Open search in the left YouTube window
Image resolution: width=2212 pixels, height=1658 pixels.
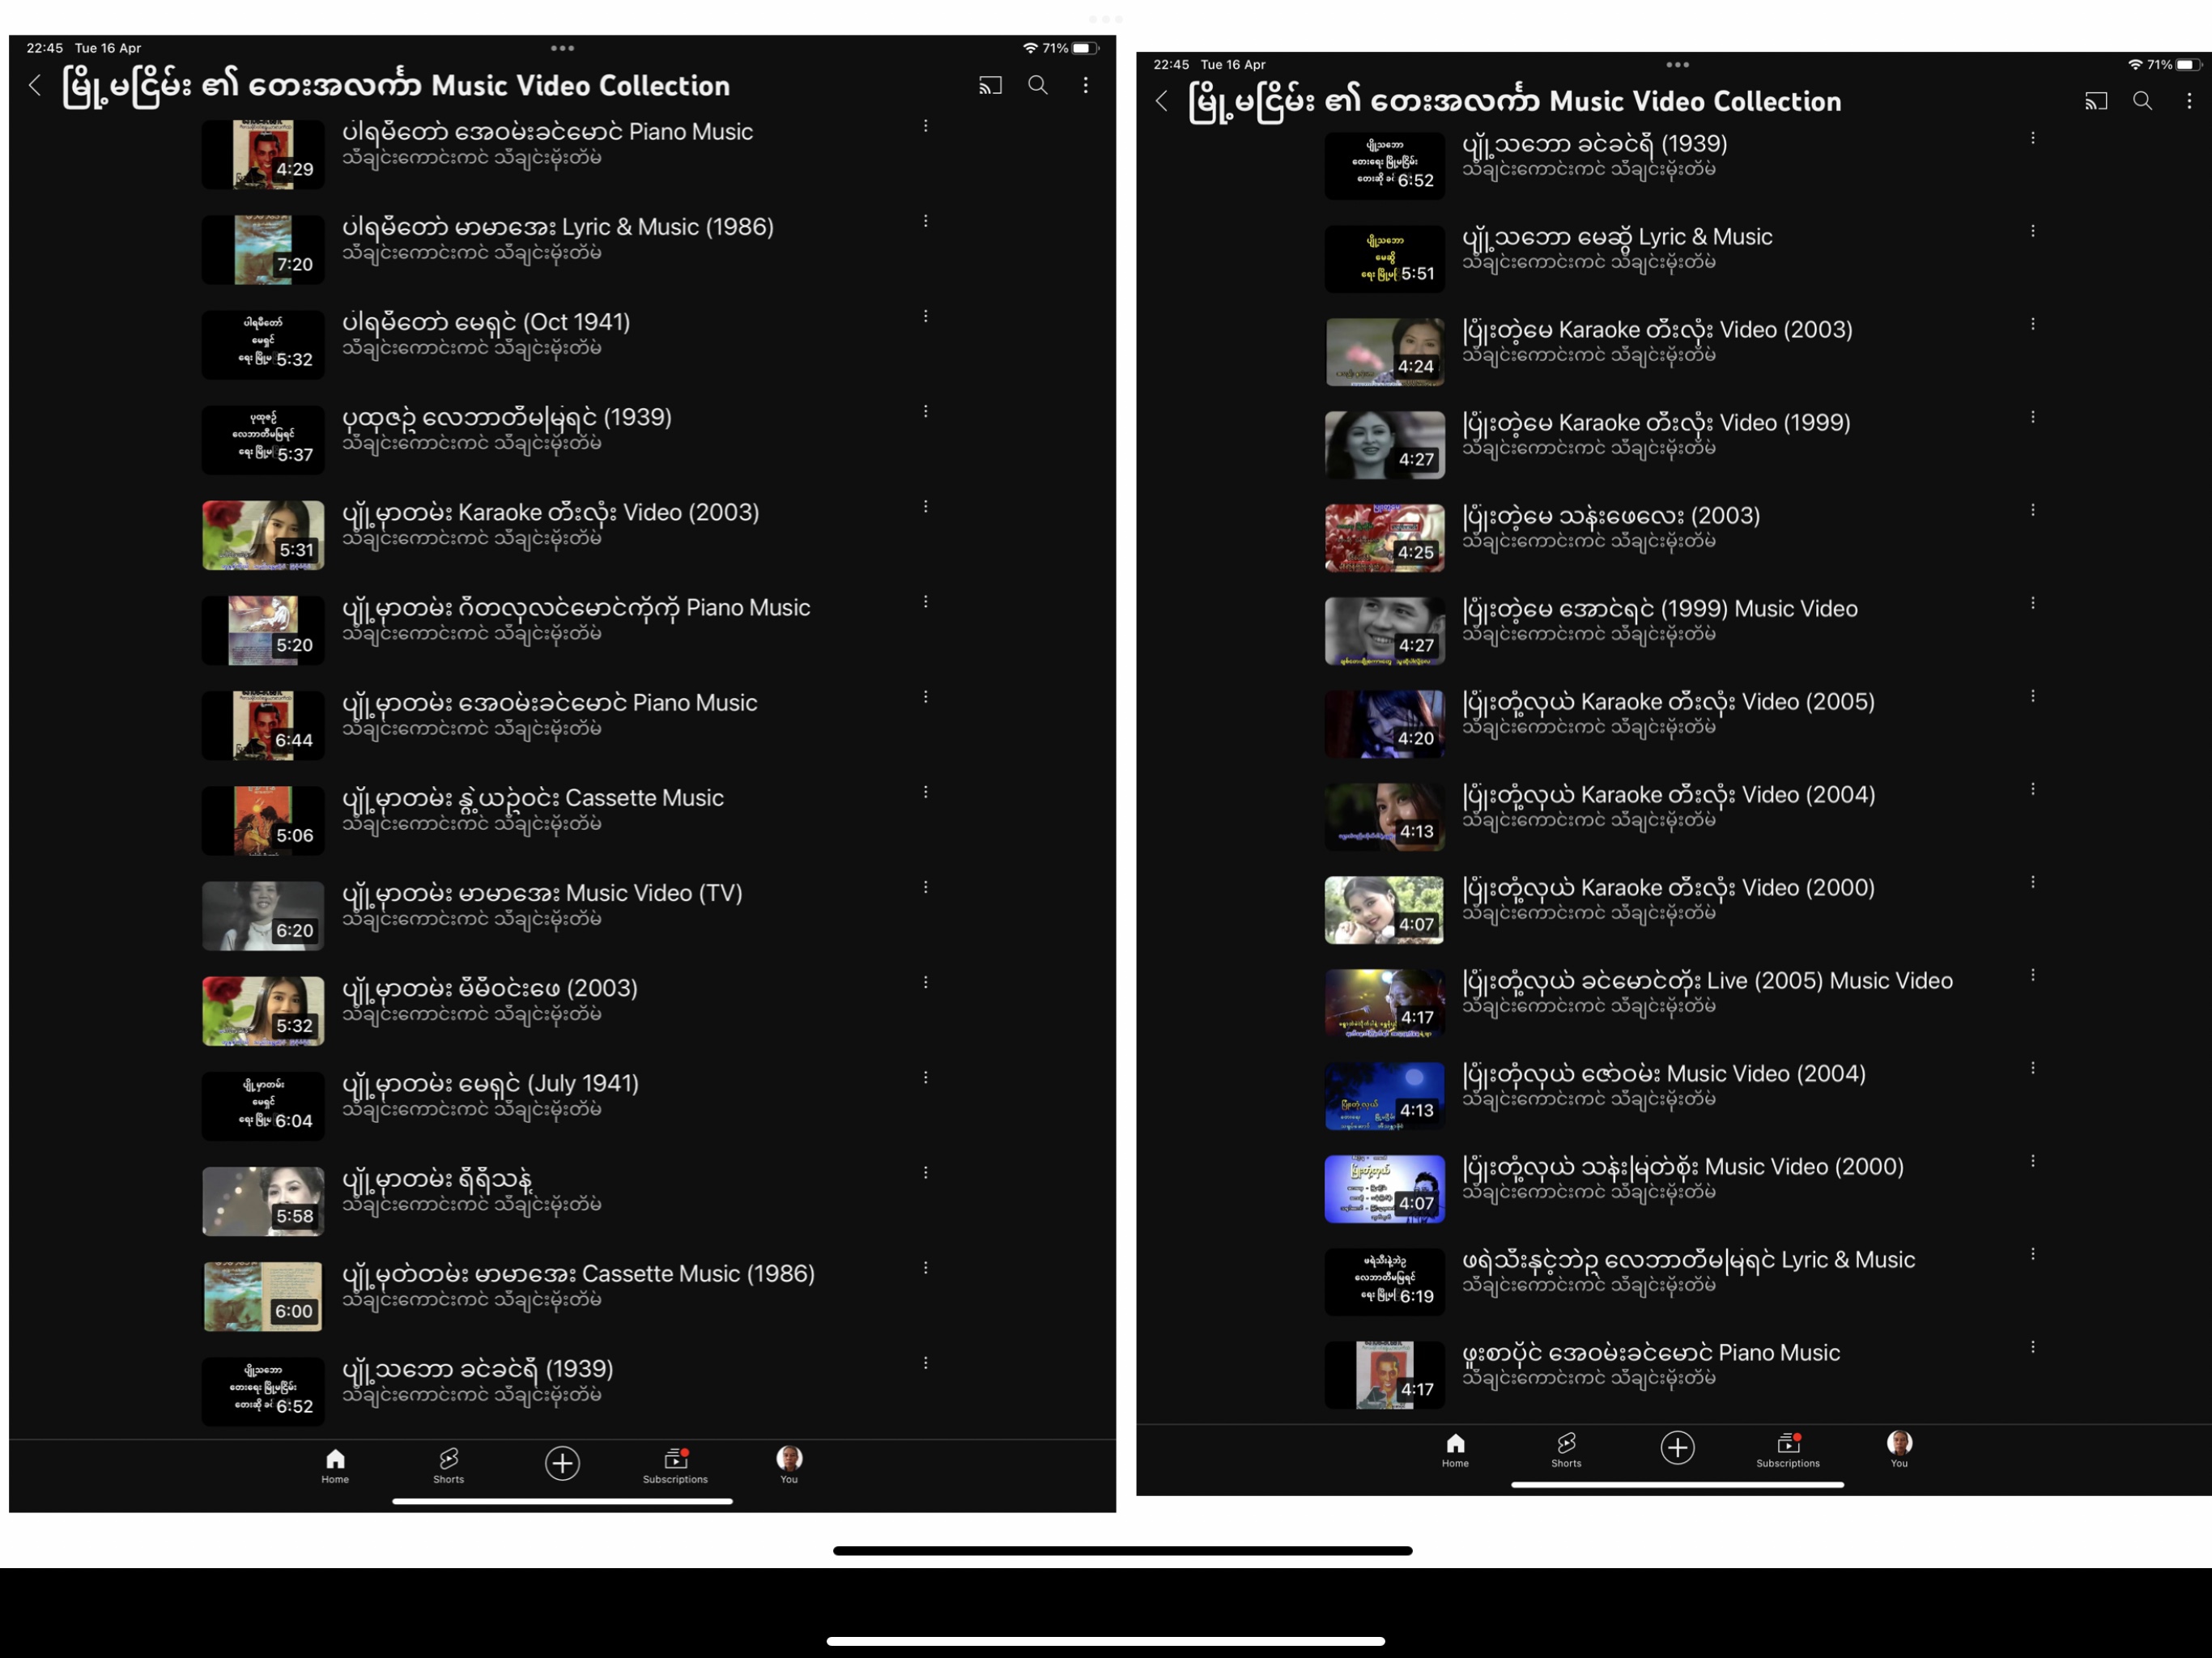tap(1038, 86)
